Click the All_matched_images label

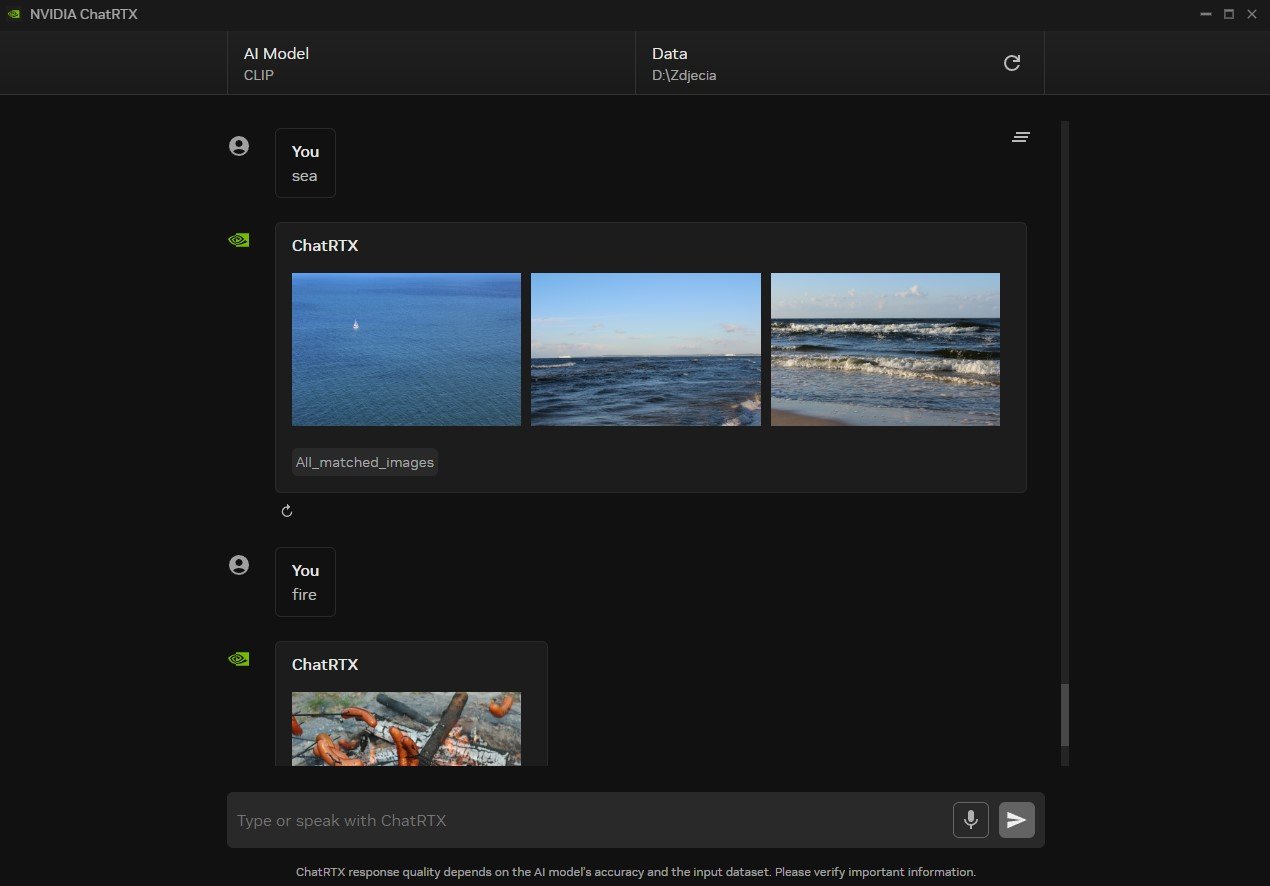(x=364, y=462)
